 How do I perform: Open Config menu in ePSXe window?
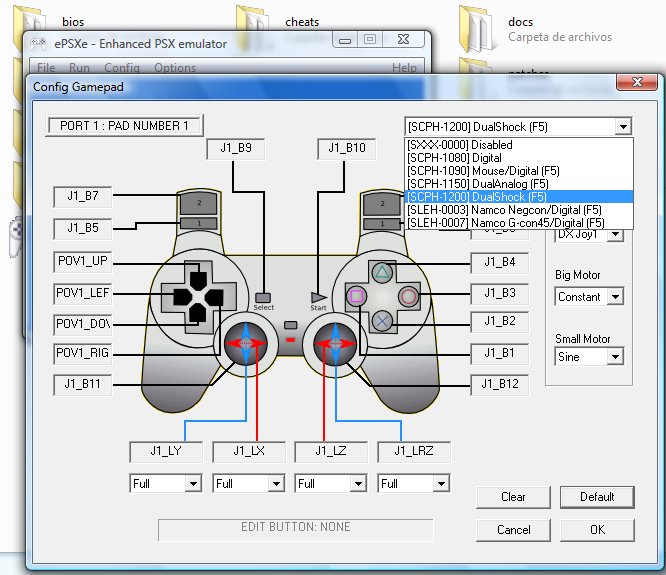pos(122,68)
